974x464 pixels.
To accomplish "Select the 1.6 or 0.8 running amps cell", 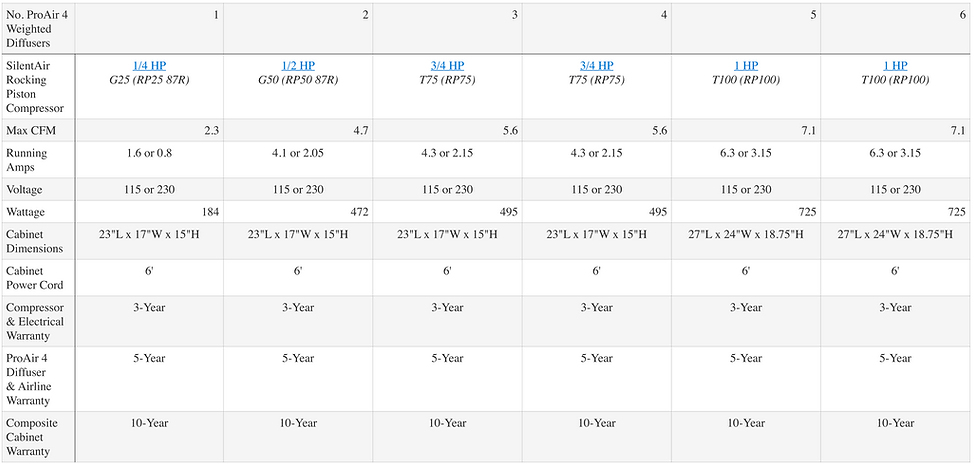I will coord(148,153).
